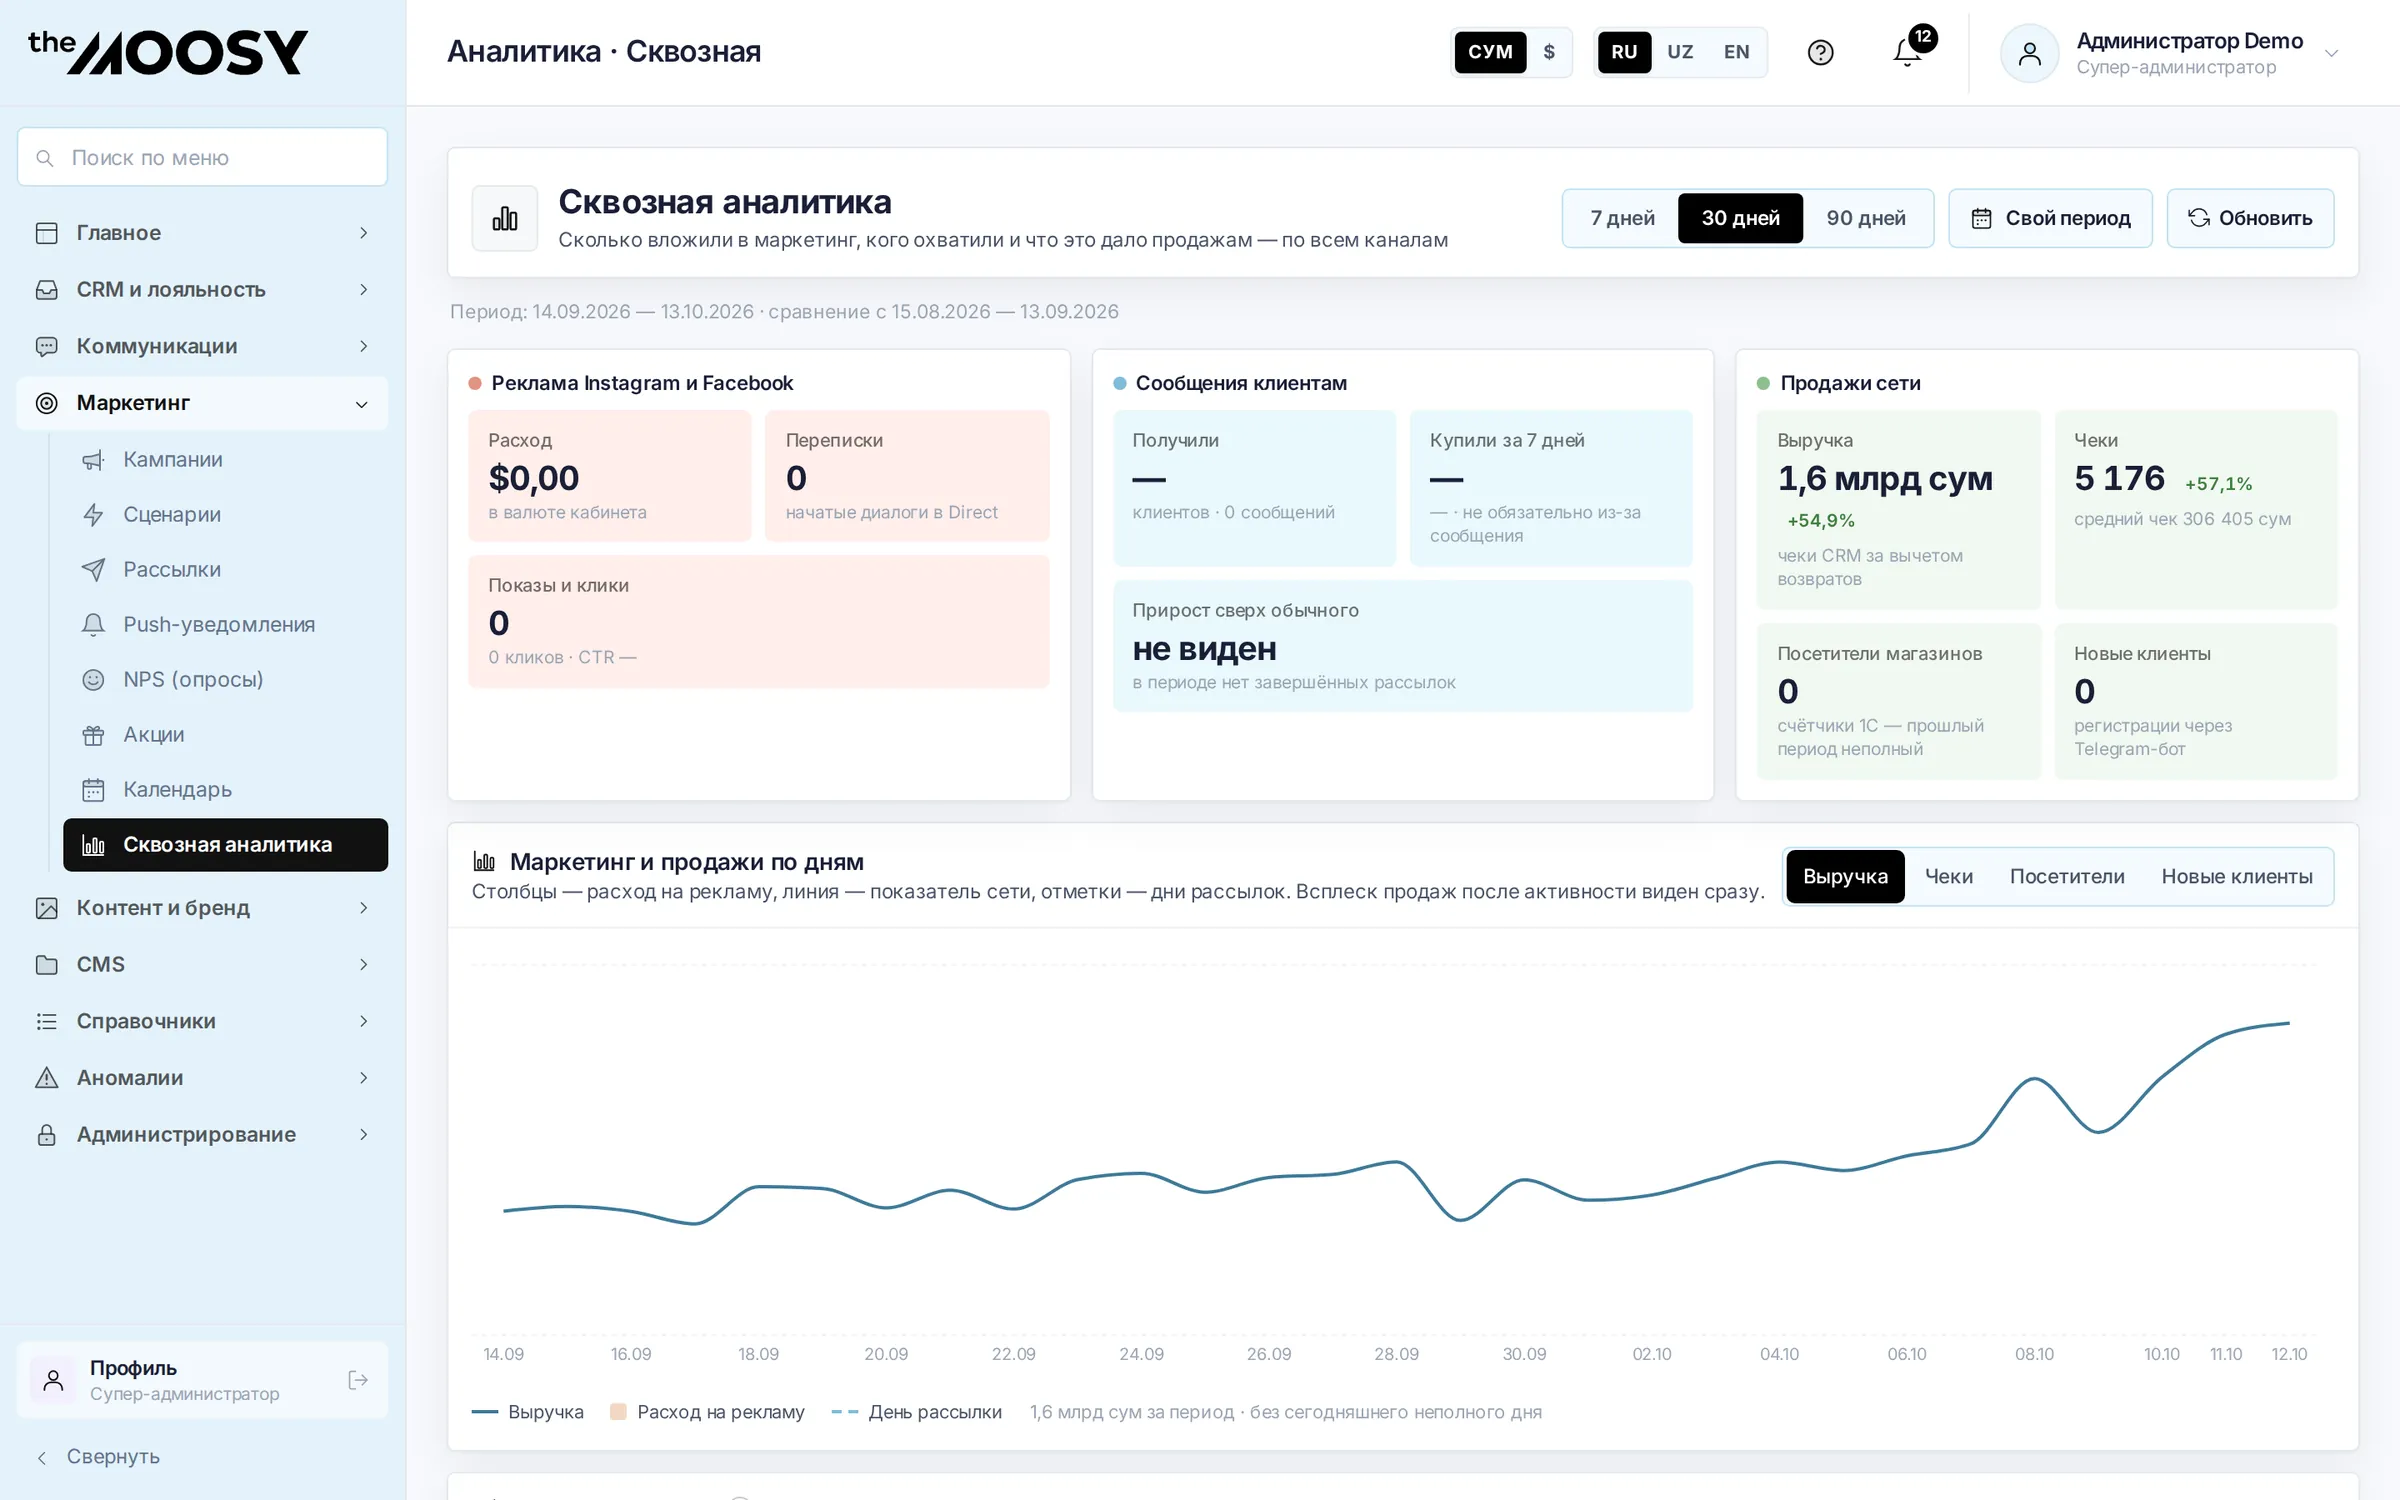2400x1500 pixels.
Task: Click the Администрирование lock icon
Action: click(46, 1134)
